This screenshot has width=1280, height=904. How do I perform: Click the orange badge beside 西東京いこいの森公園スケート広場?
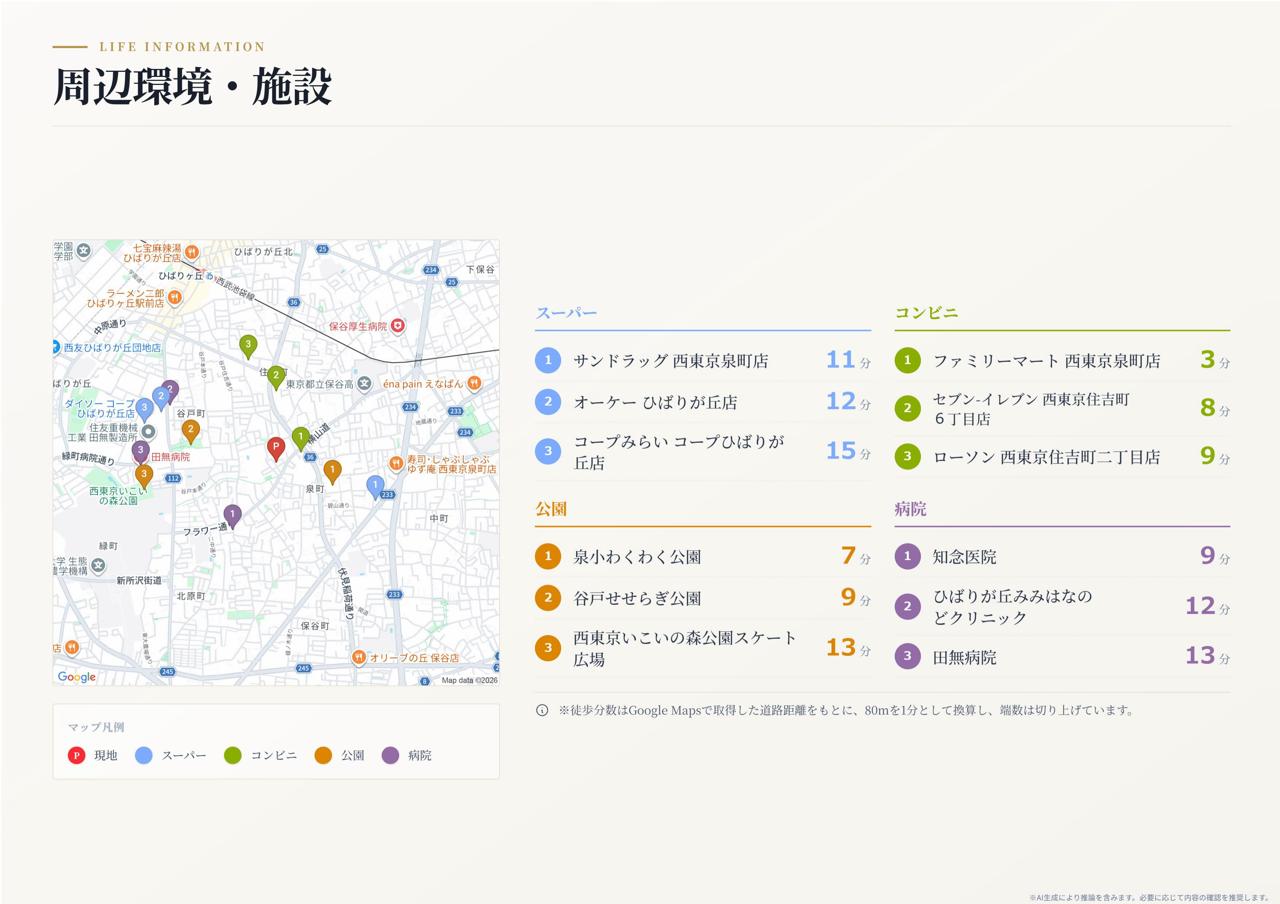[548, 647]
